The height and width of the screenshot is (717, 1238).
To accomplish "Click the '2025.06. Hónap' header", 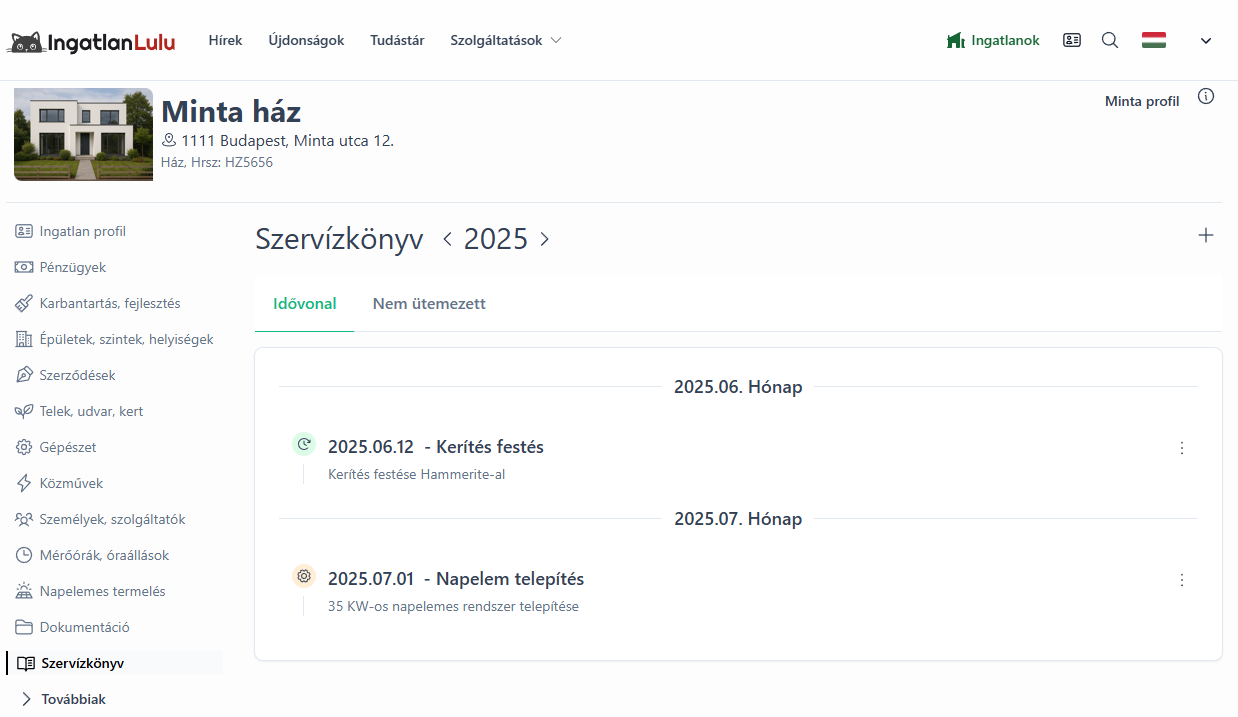I will [x=738, y=387].
